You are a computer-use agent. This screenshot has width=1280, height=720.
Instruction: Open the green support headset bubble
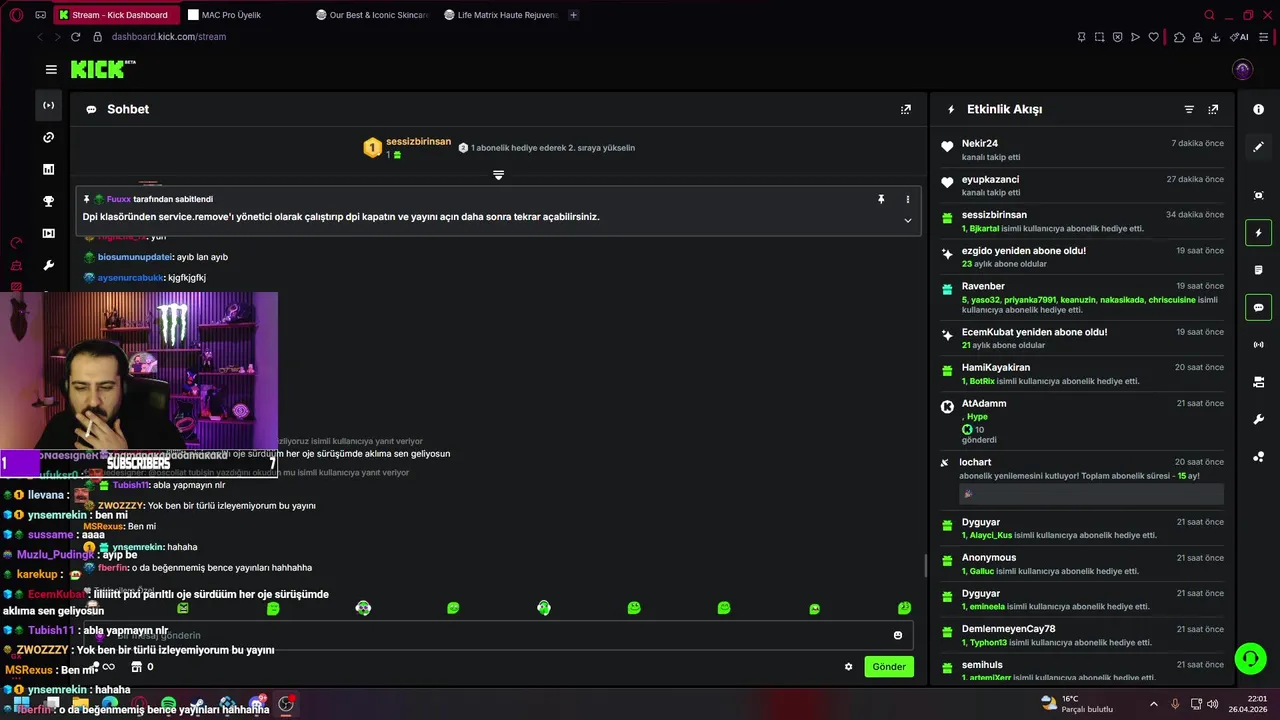pos(1250,658)
